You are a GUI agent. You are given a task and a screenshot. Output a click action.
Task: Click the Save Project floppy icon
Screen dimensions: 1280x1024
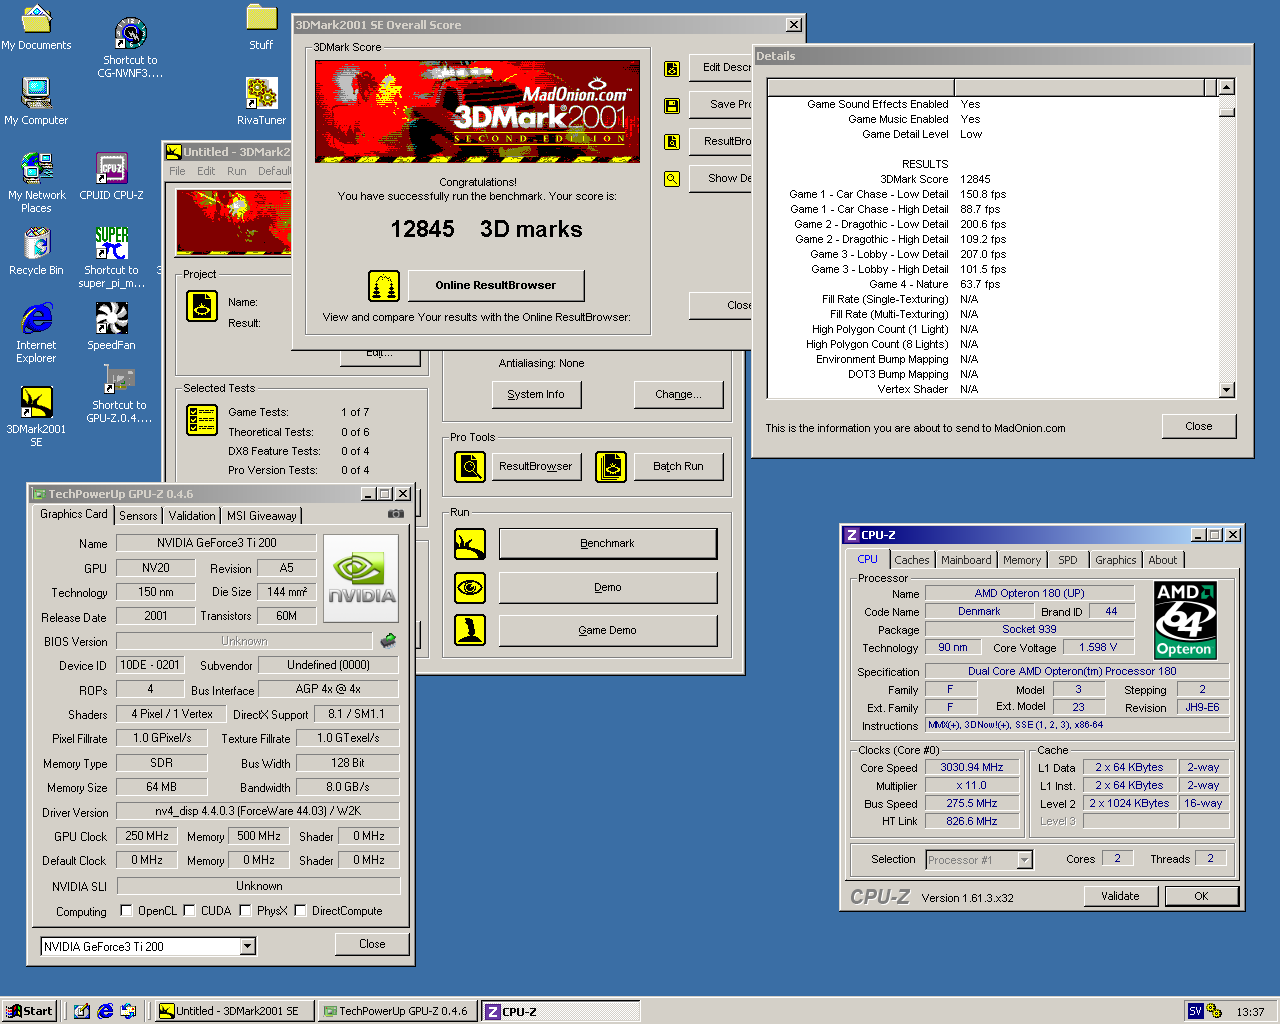[672, 105]
